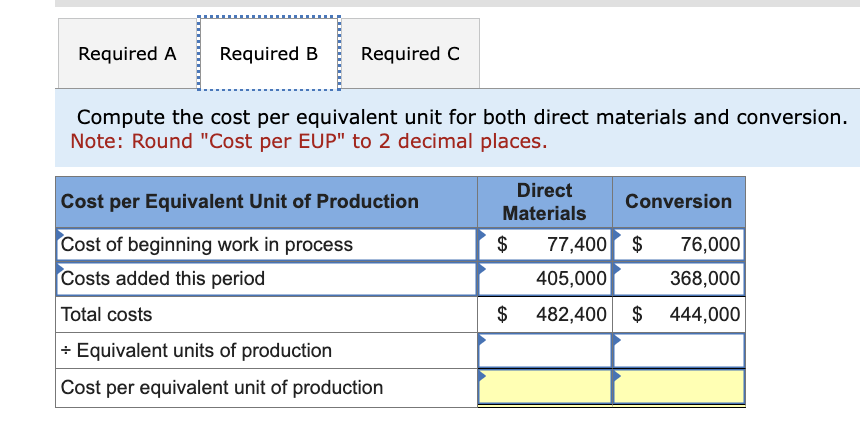
Task: Edit Direct Materials costs added 405,000
Action: (545, 279)
